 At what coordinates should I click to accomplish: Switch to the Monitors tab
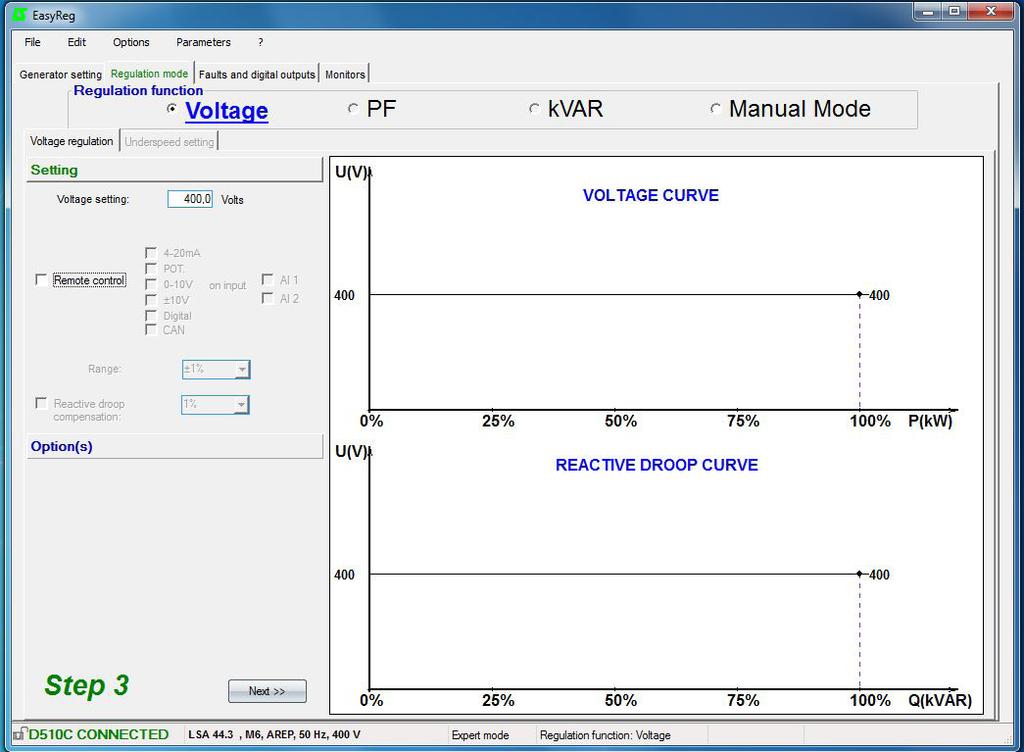tap(345, 74)
